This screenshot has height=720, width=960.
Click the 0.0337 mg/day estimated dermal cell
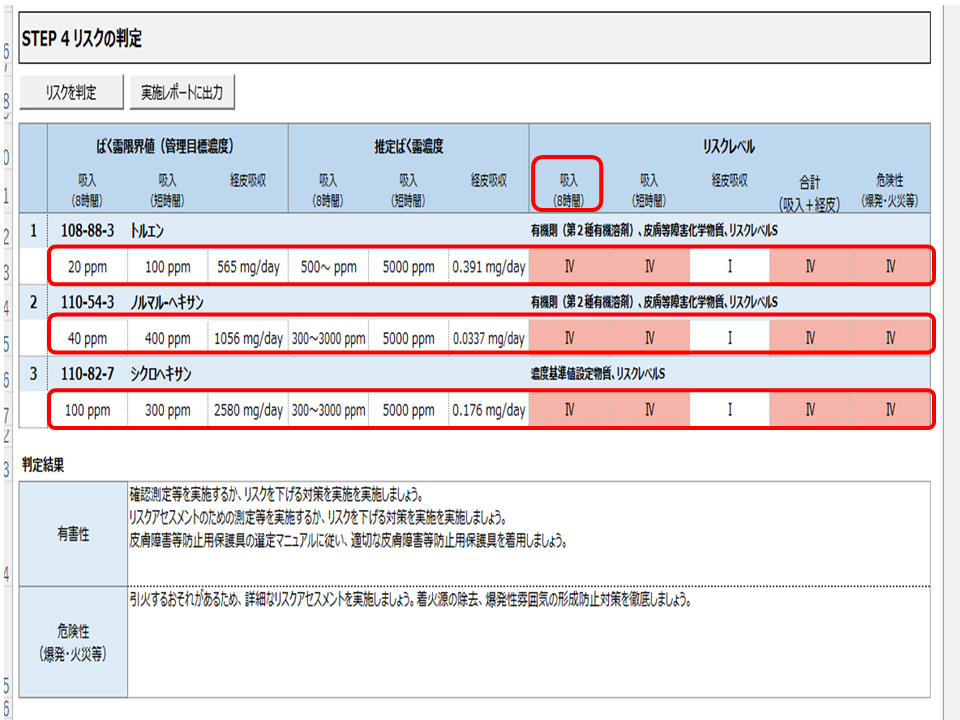click(488, 338)
